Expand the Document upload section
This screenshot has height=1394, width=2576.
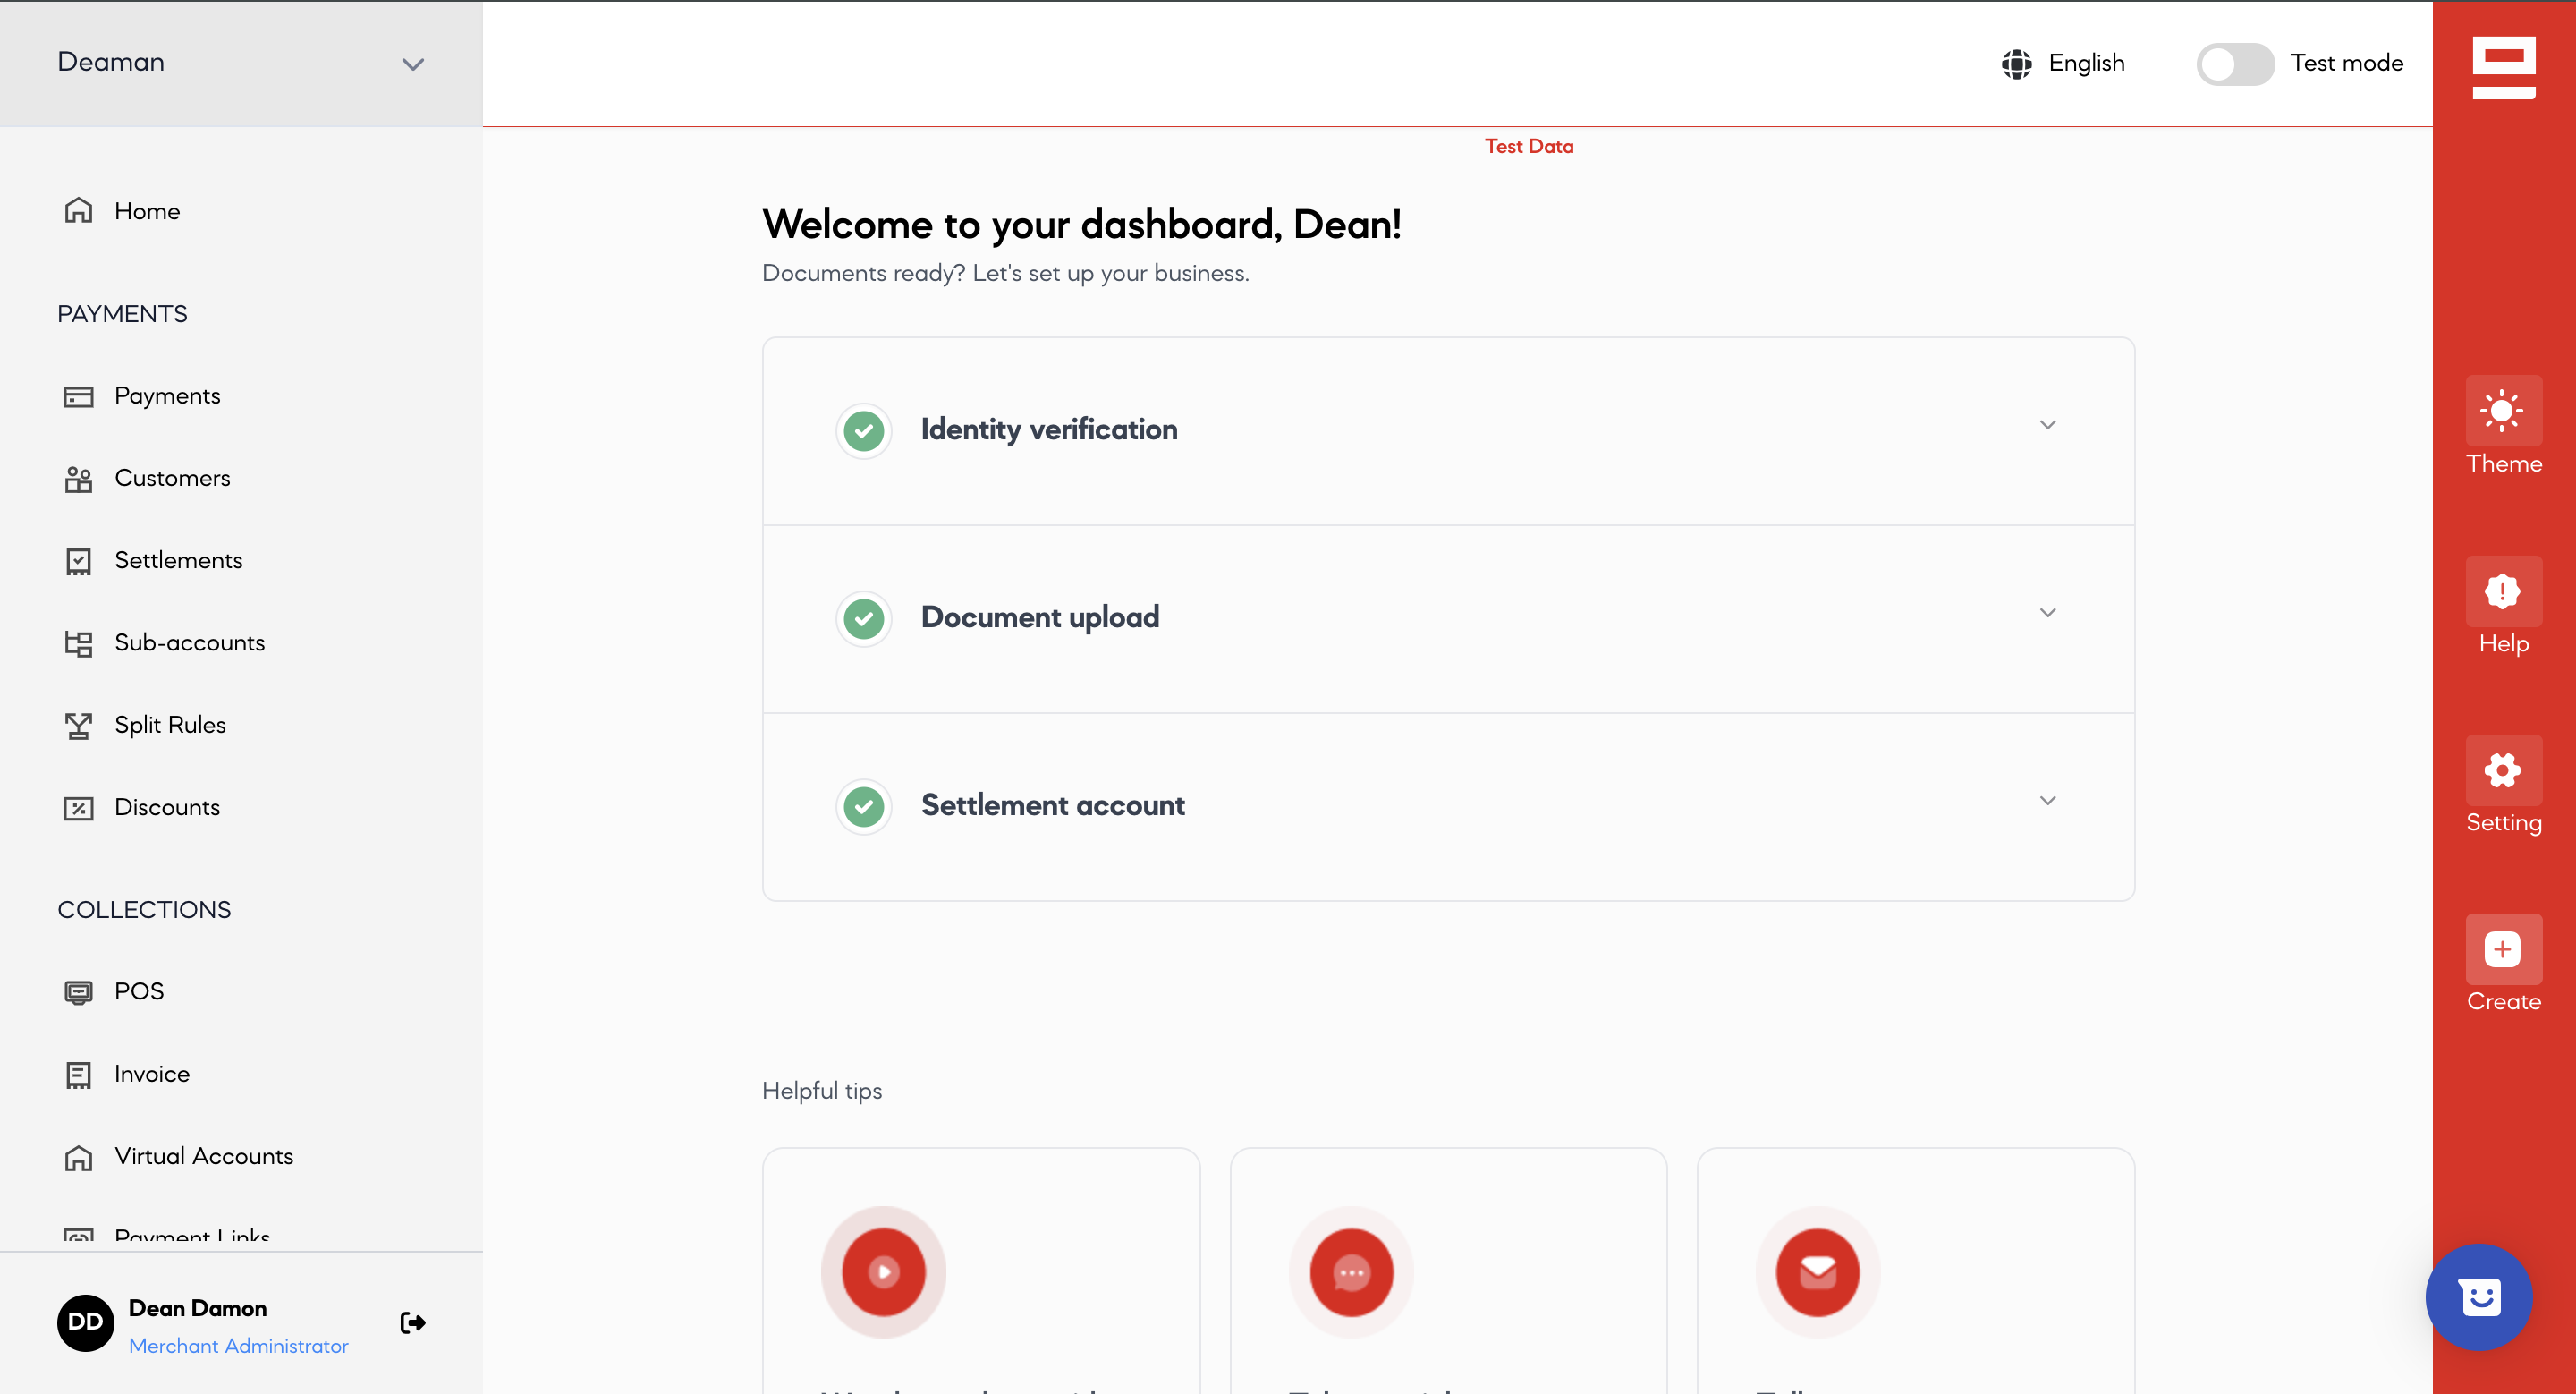[2047, 613]
